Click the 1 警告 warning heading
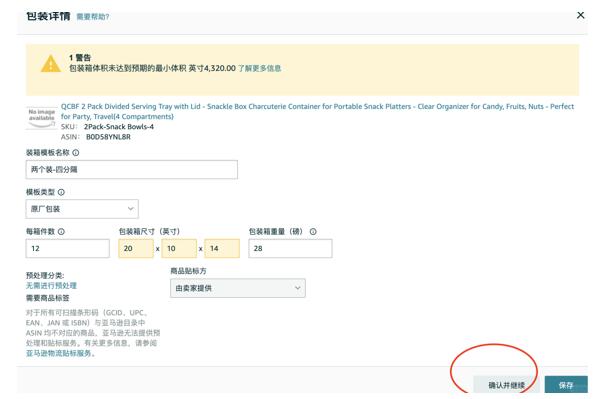Image resolution: width=595 pixels, height=399 pixels. pos(80,58)
